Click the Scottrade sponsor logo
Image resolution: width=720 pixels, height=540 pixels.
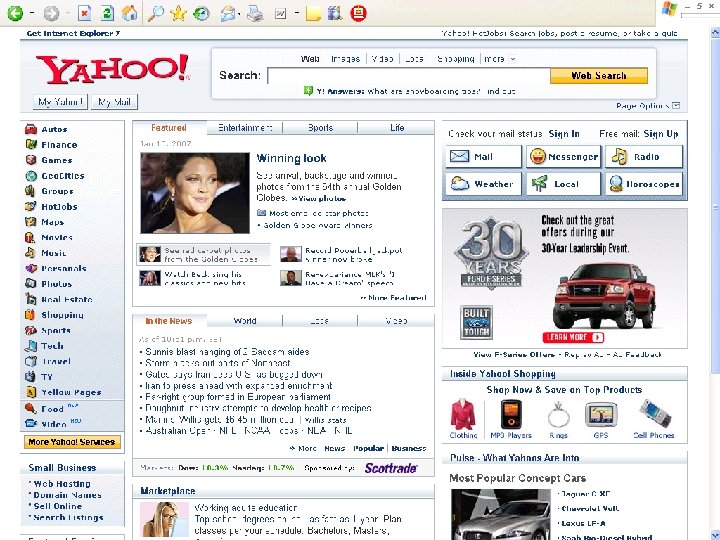click(391, 468)
